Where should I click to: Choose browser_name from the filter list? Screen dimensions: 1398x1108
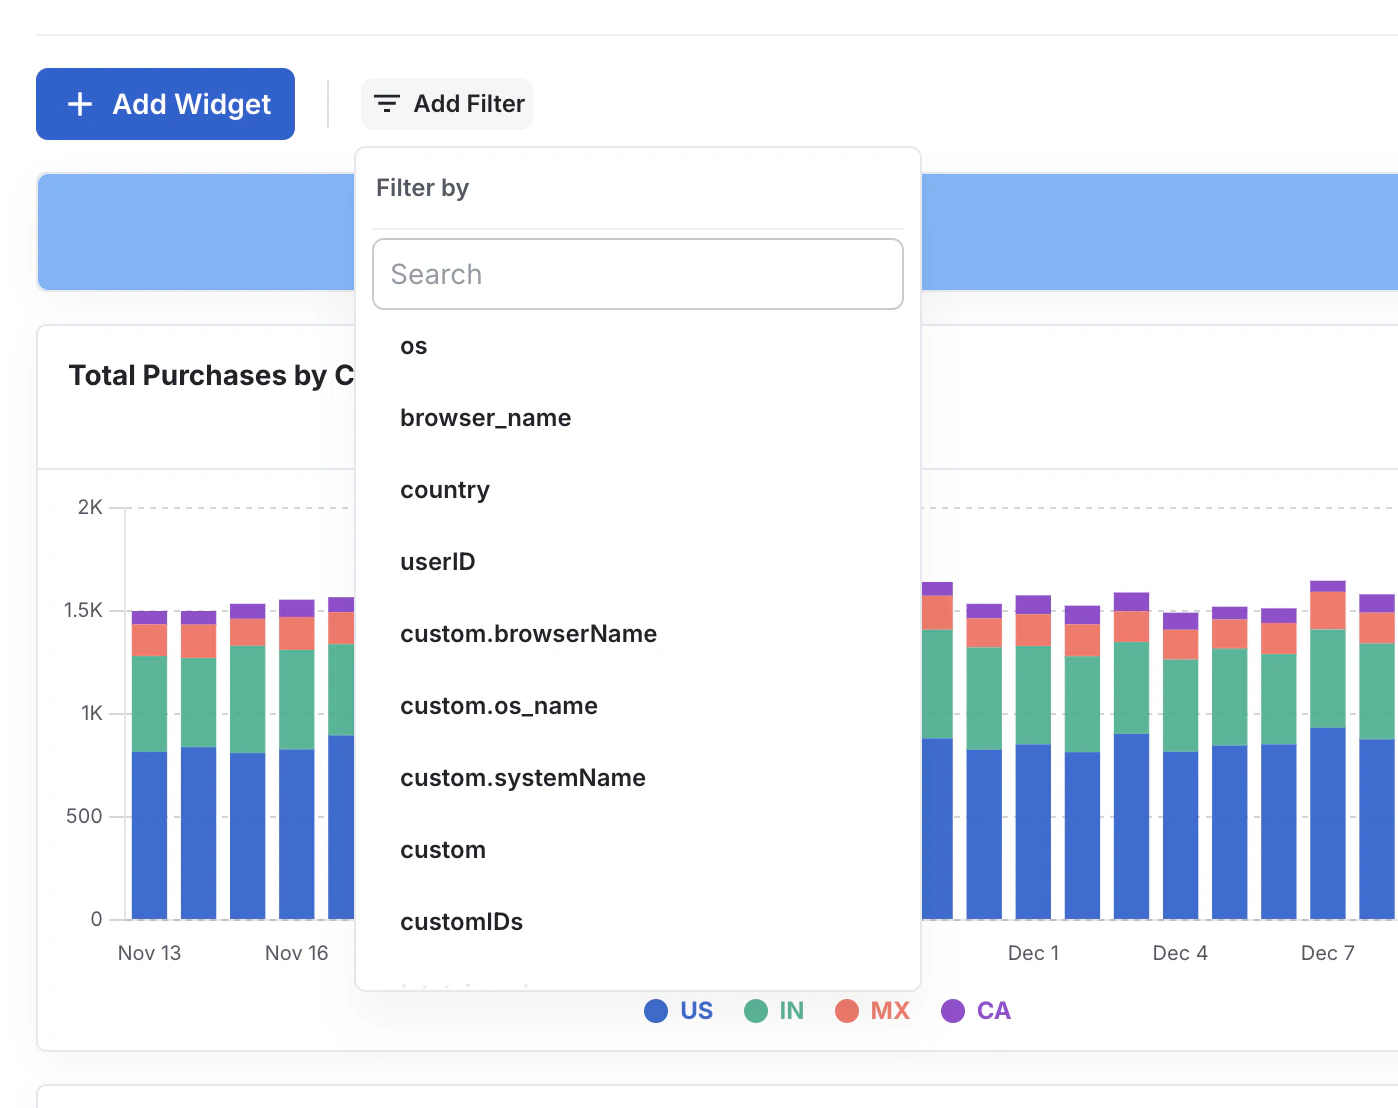click(x=486, y=417)
